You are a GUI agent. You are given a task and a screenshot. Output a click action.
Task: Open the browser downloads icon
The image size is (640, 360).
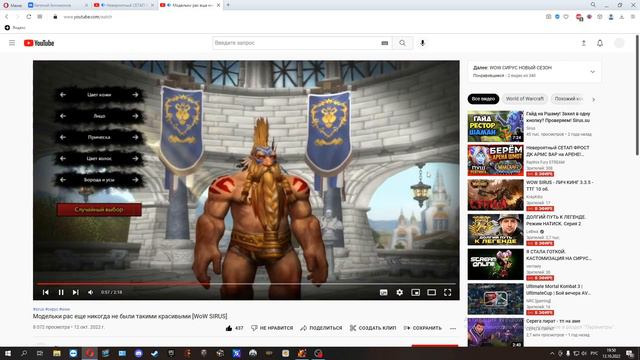click(622, 17)
